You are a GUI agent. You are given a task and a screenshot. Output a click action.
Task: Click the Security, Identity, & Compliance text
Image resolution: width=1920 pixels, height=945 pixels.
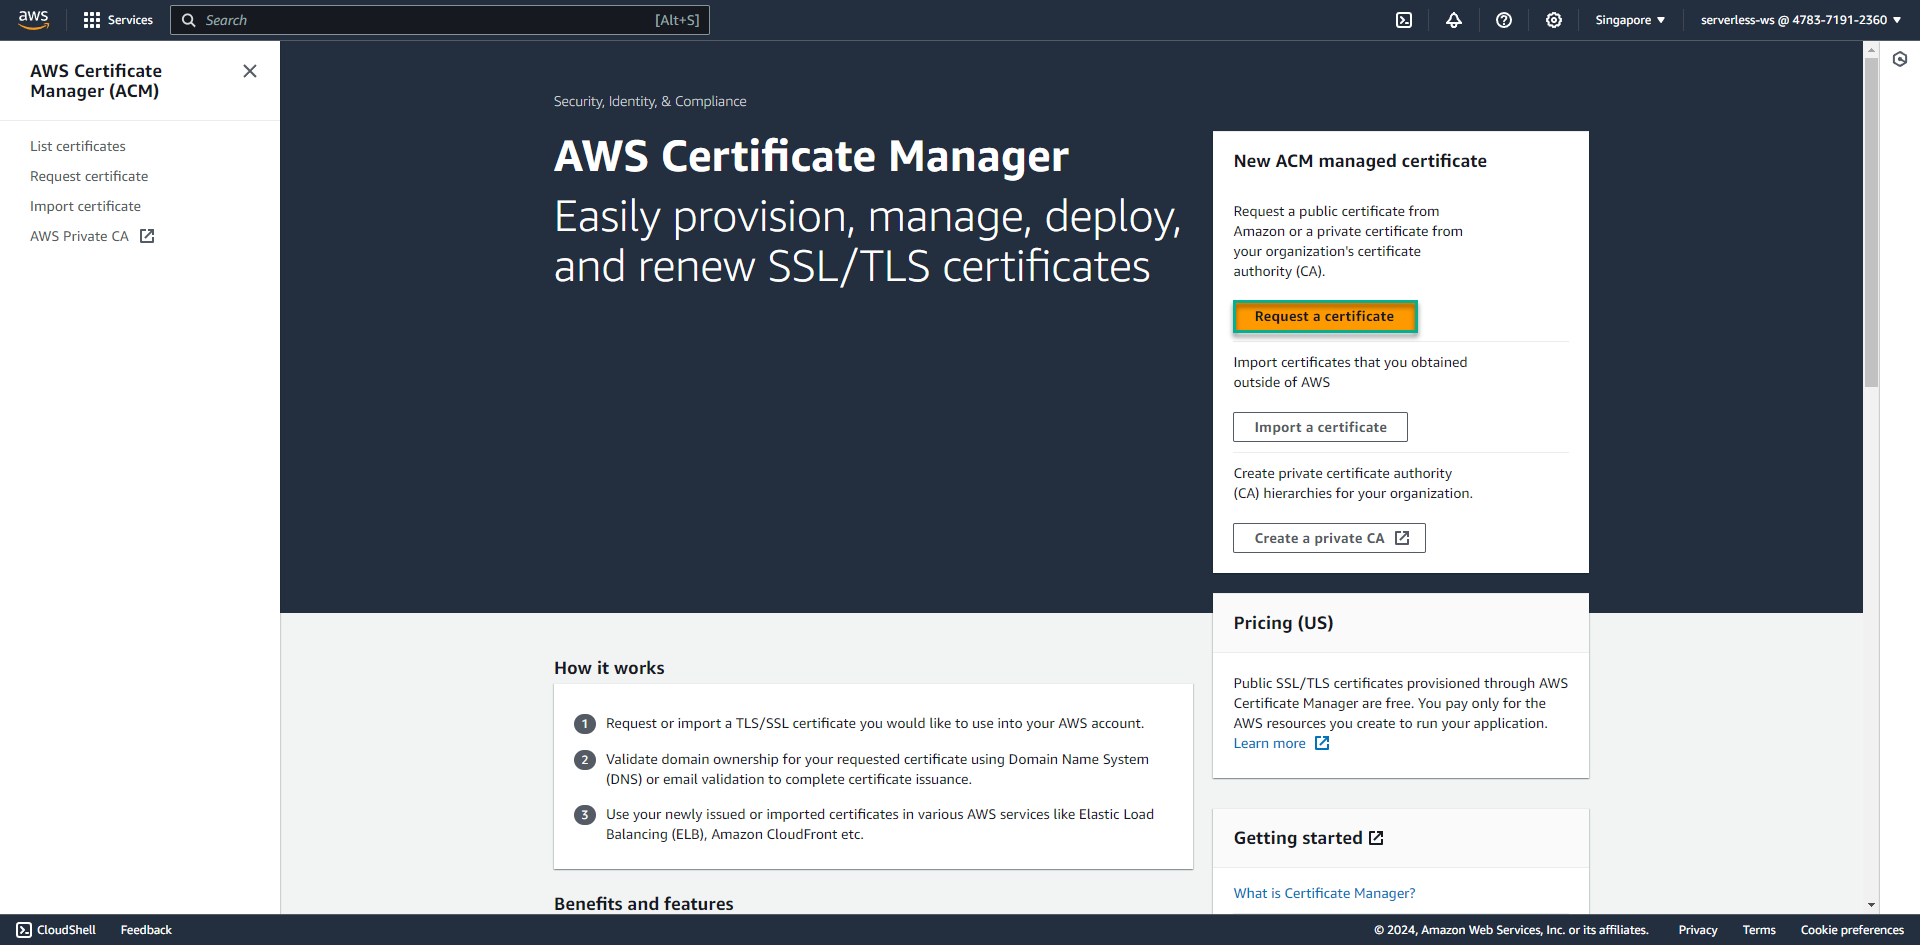pyautogui.click(x=650, y=101)
